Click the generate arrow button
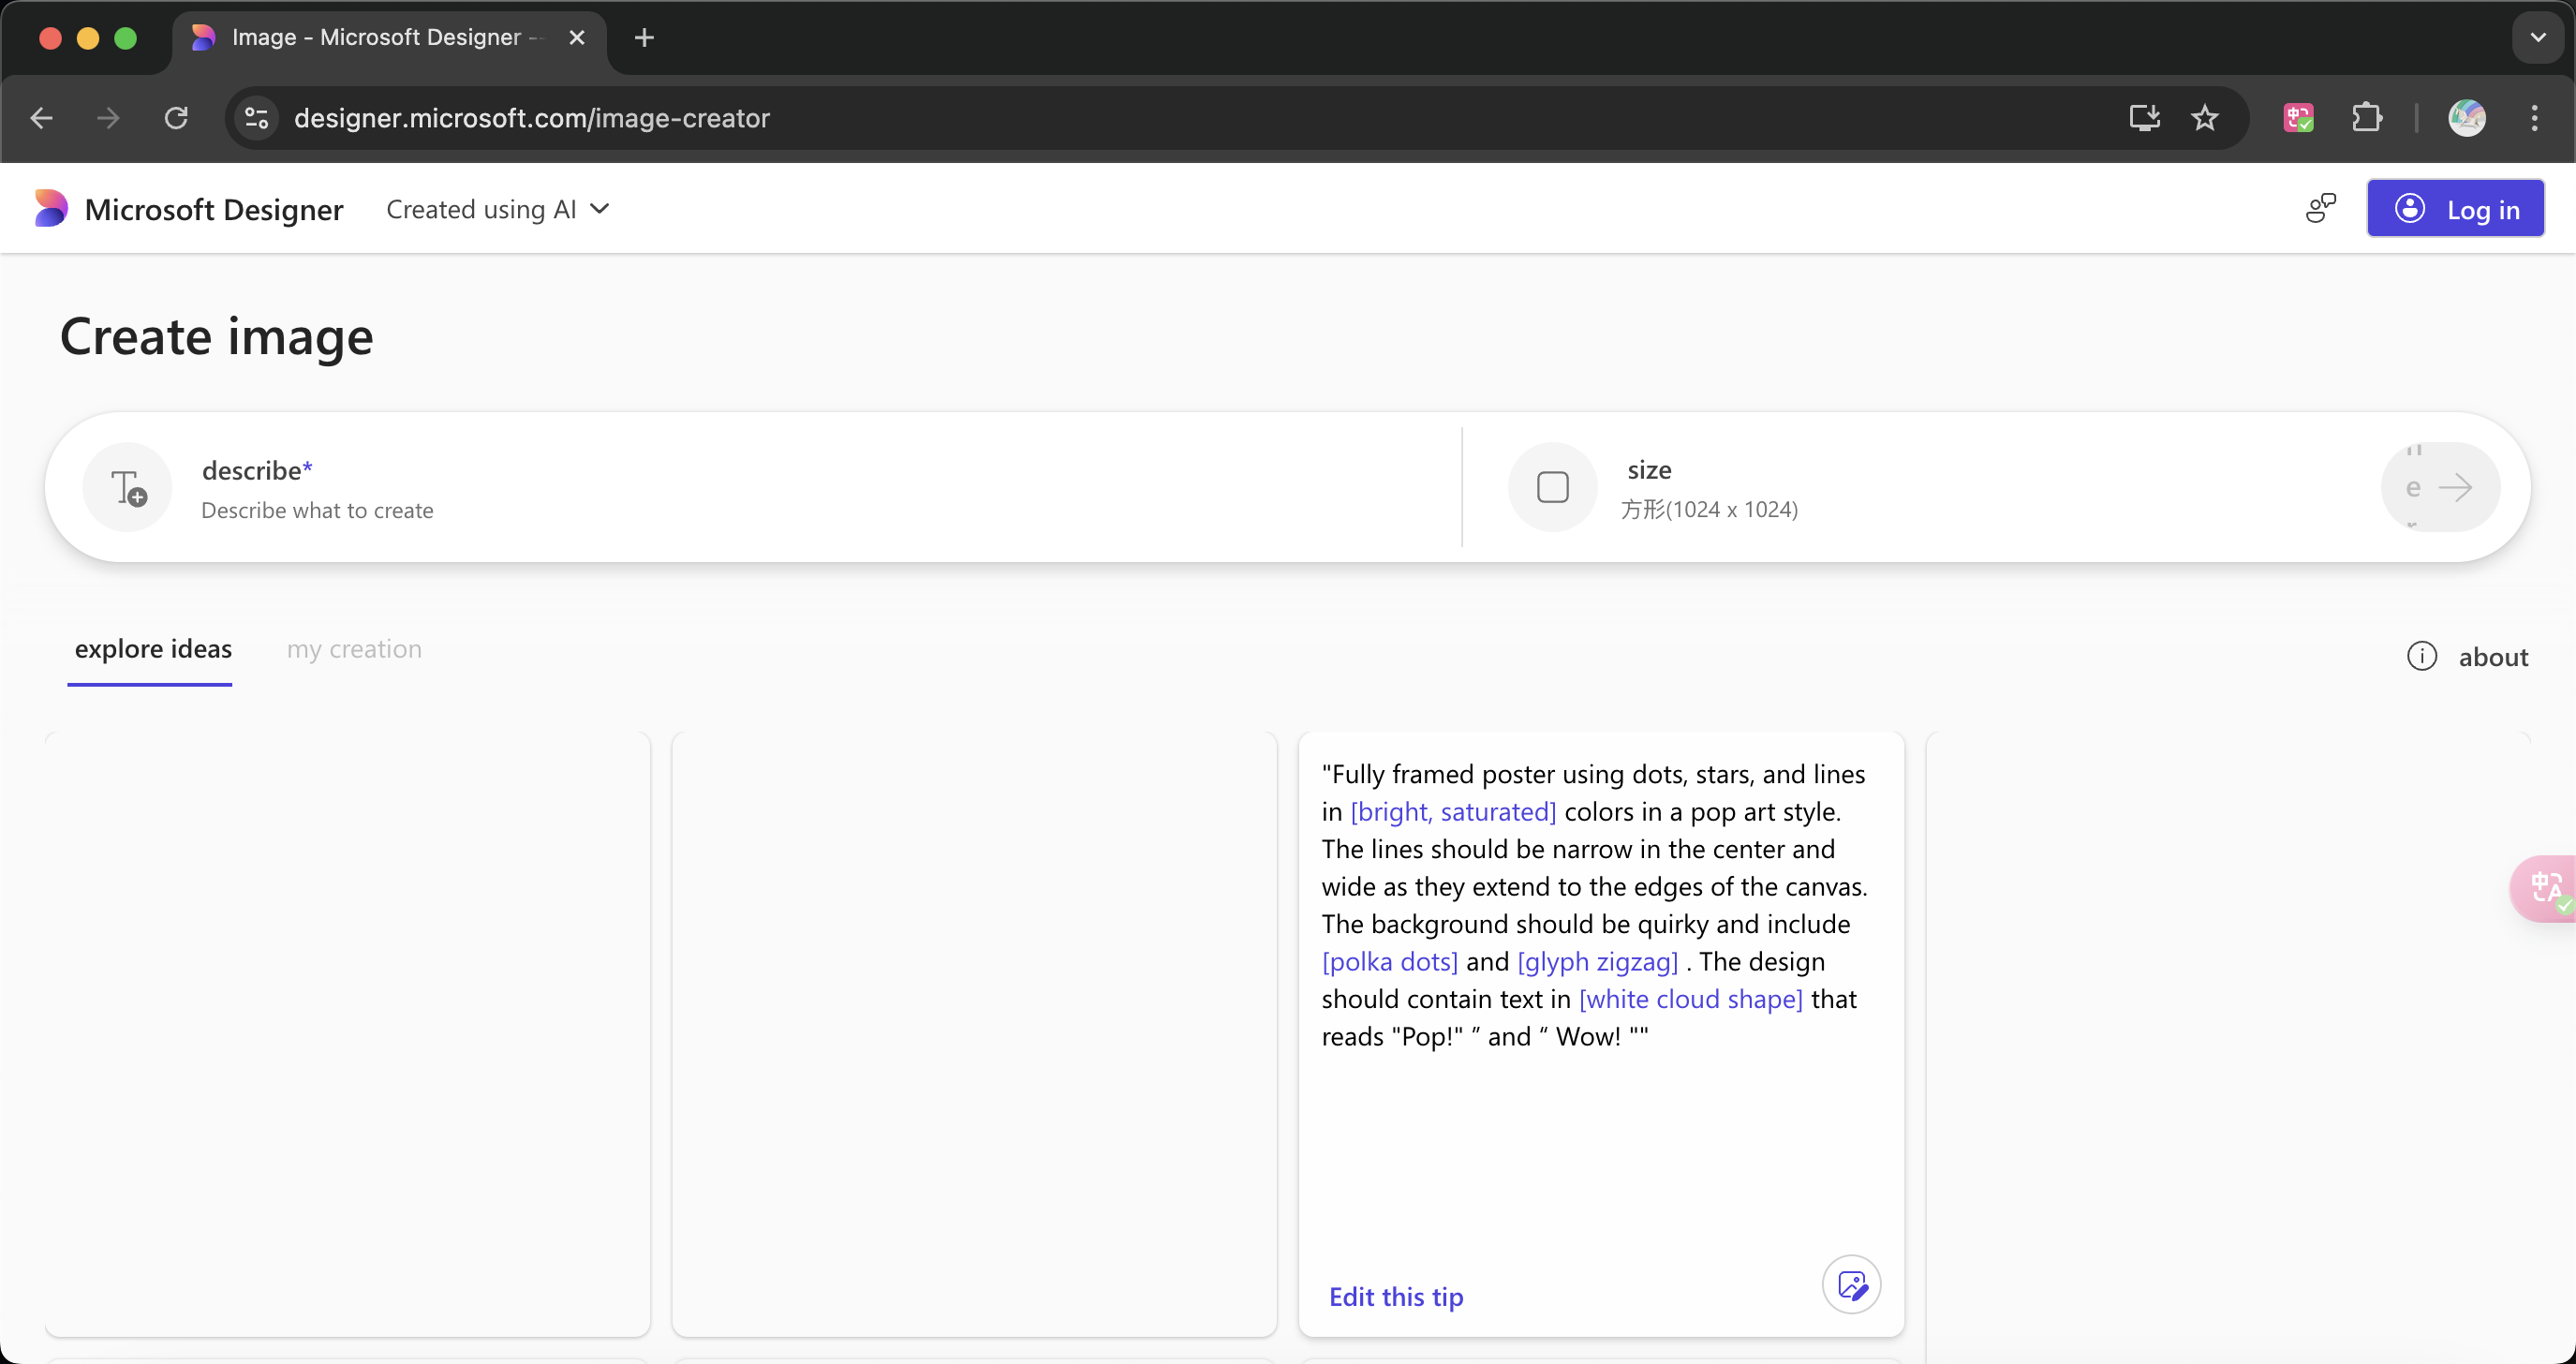 point(2441,487)
